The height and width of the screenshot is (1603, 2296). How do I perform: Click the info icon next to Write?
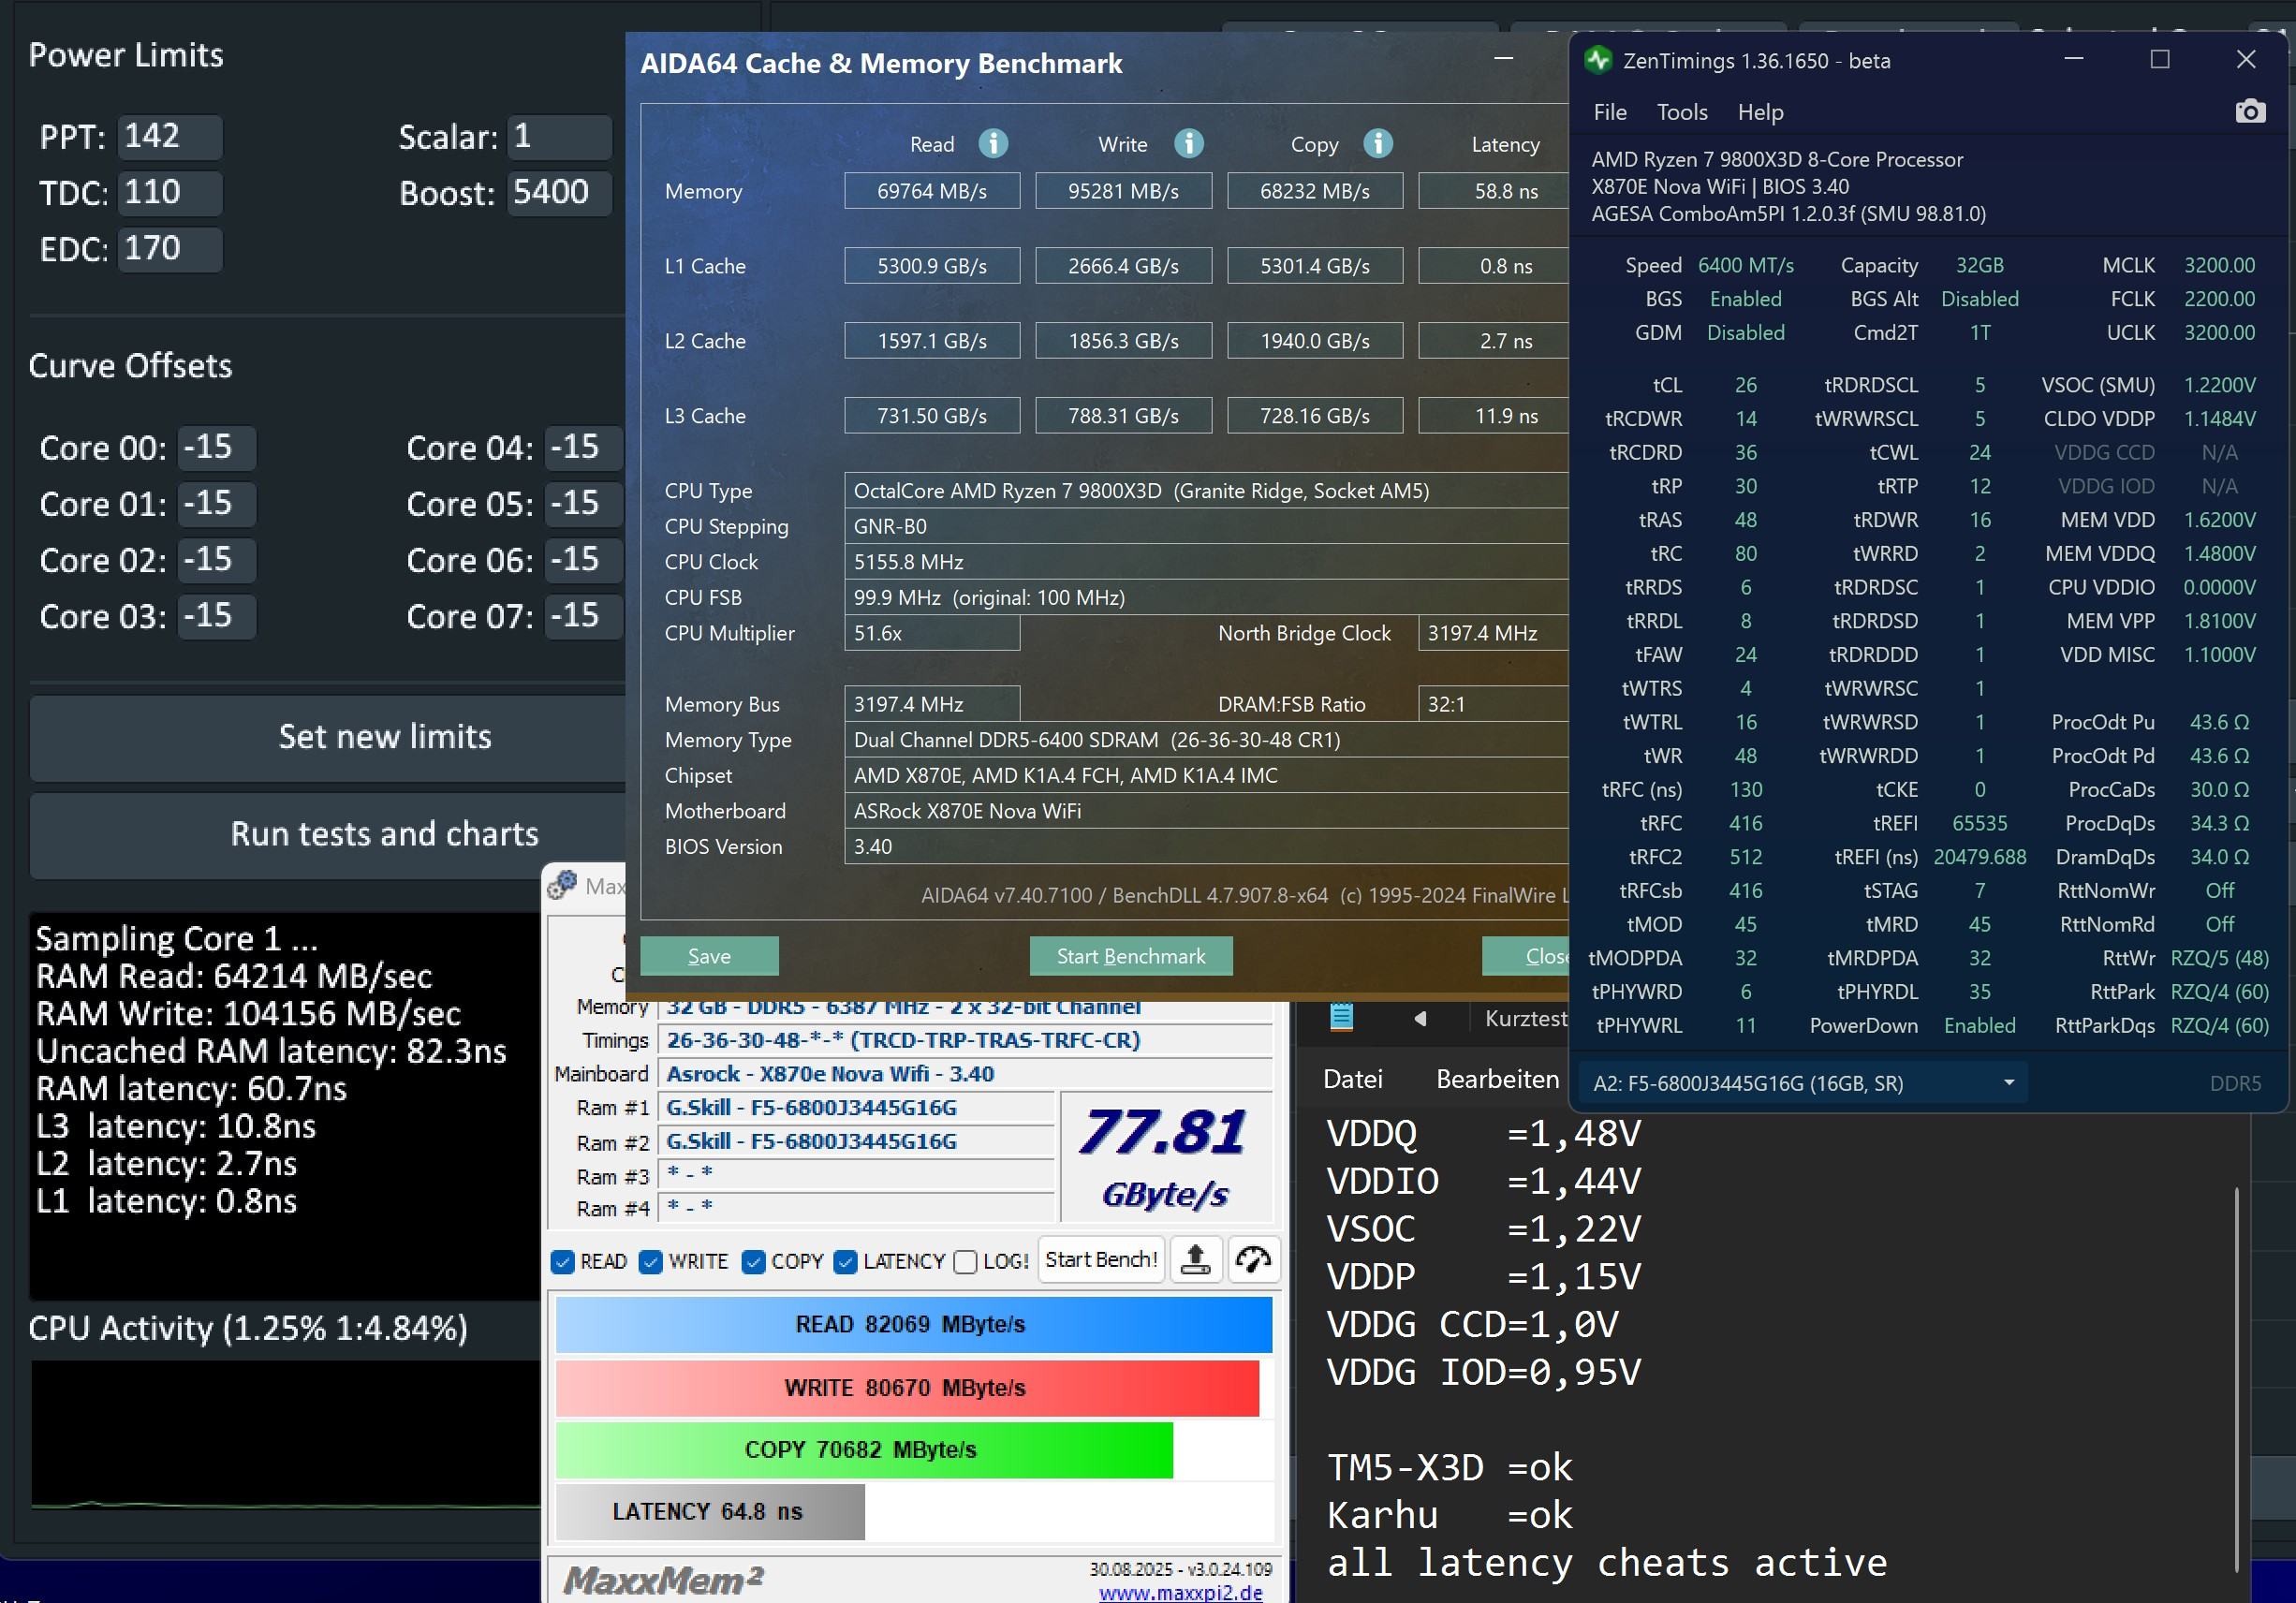click(1188, 144)
